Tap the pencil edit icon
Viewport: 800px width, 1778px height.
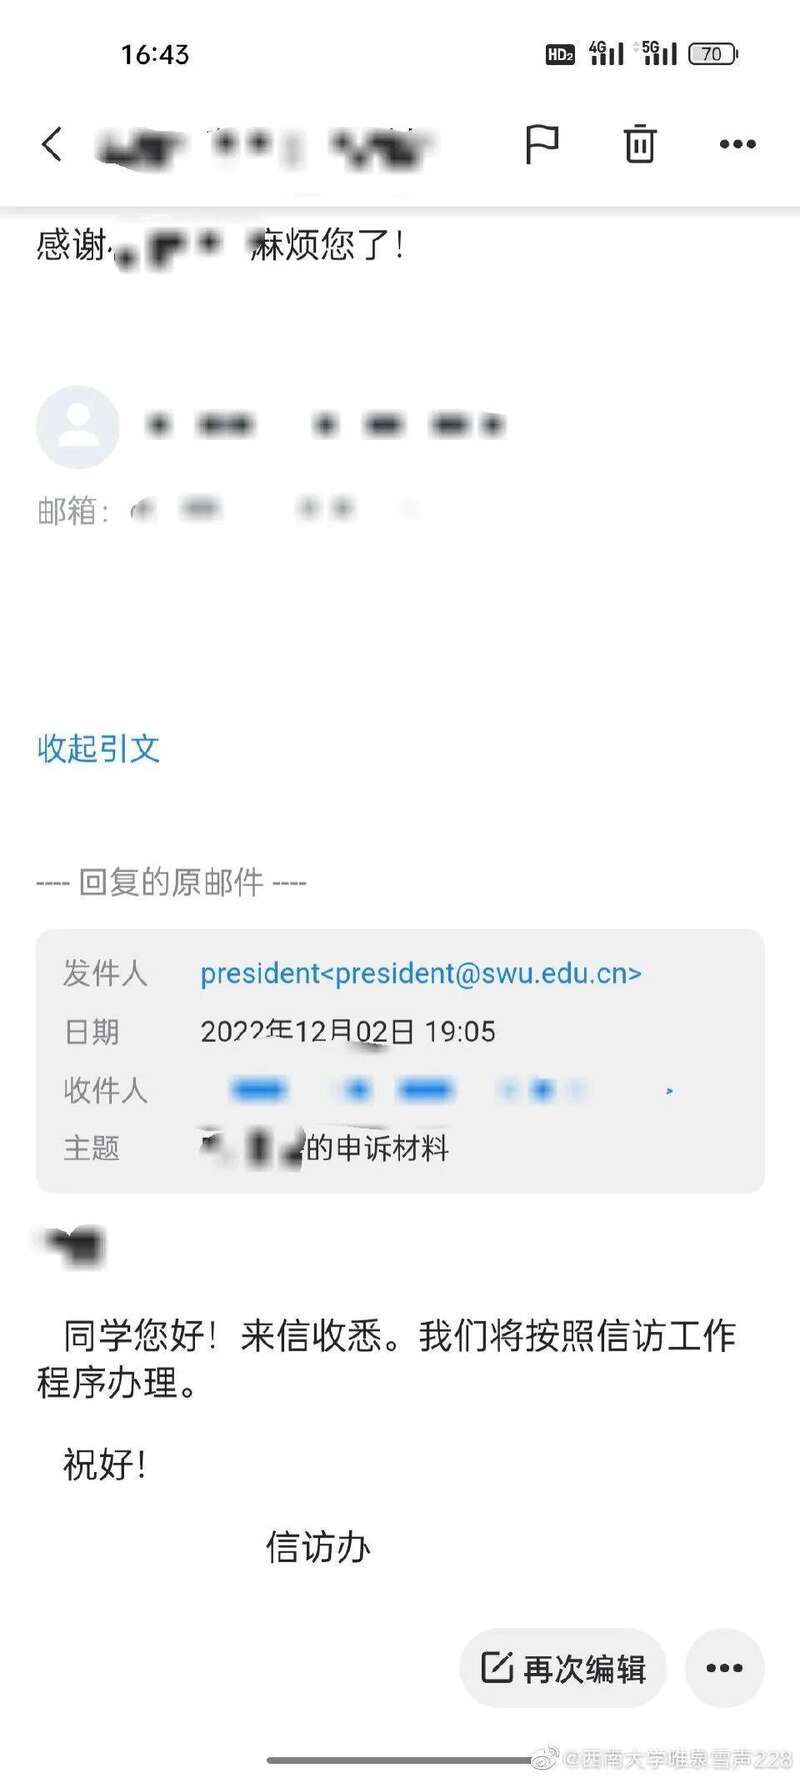[x=497, y=1667]
